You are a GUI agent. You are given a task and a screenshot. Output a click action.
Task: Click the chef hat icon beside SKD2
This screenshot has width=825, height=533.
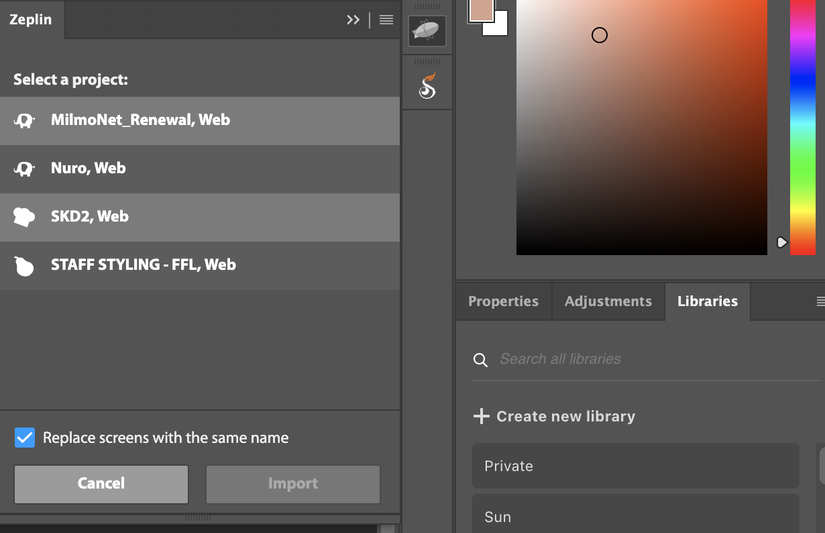tap(24, 217)
